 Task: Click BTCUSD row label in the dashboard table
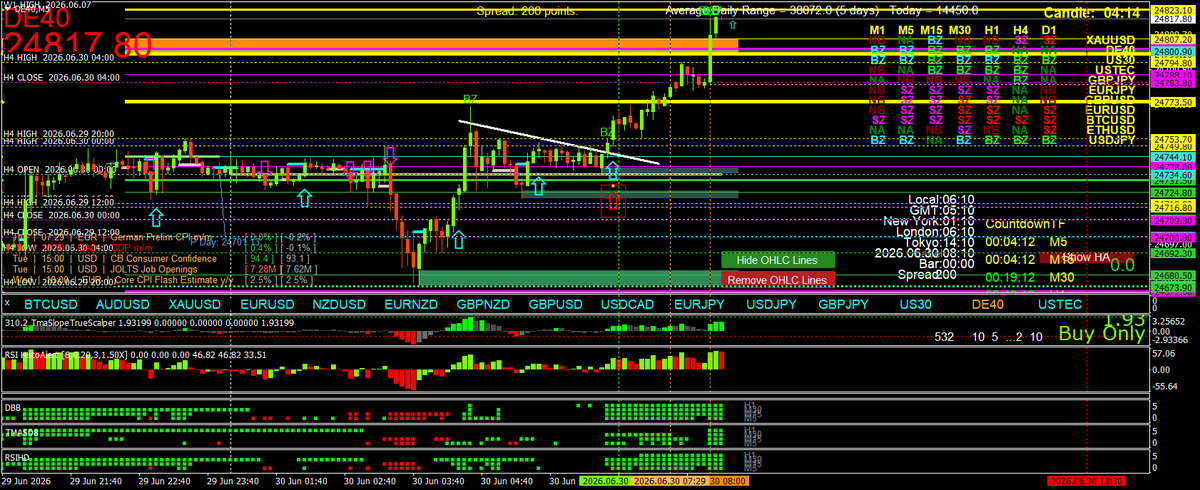(1111, 120)
